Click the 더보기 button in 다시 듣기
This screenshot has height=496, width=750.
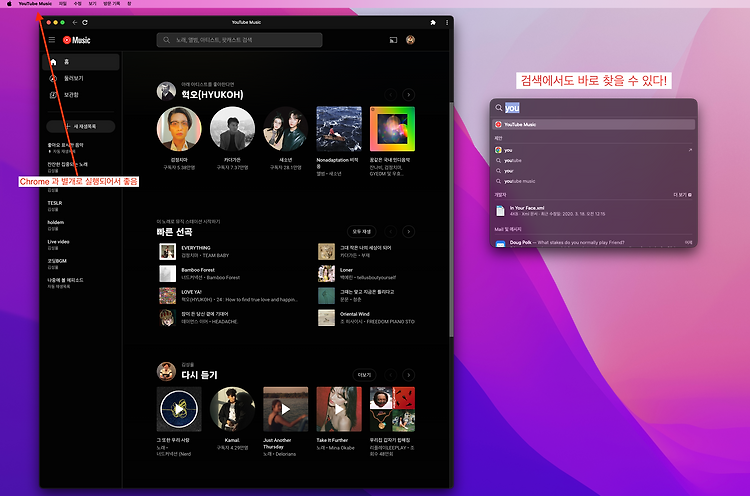point(364,375)
